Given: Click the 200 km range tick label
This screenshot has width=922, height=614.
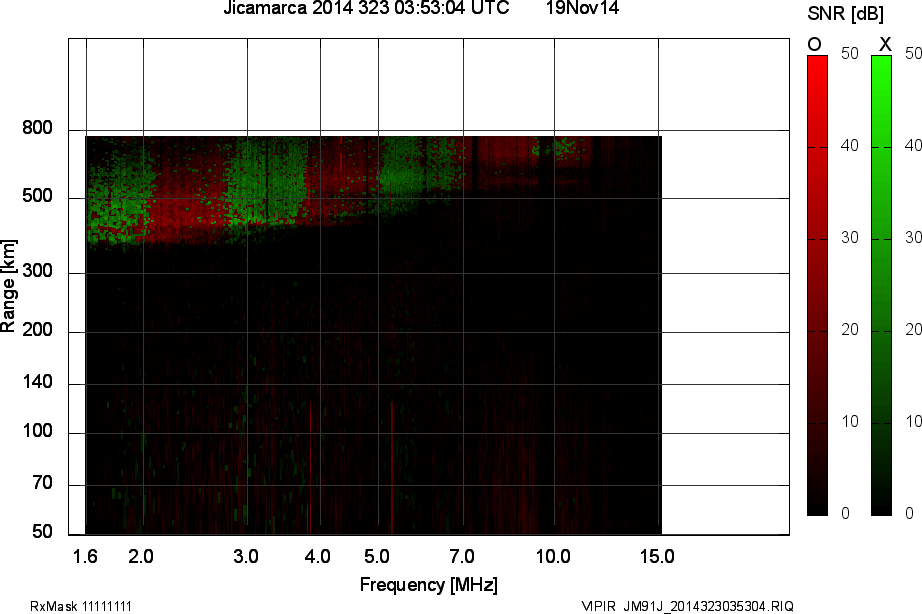Looking at the screenshot, I should pos(38,329).
